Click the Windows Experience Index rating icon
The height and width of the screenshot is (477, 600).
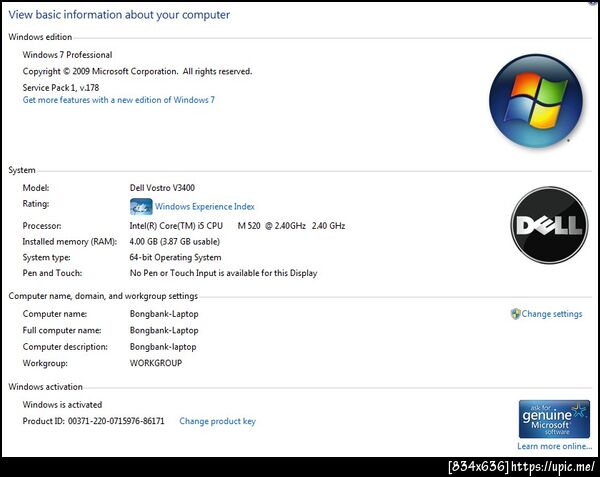click(x=141, y=207)
